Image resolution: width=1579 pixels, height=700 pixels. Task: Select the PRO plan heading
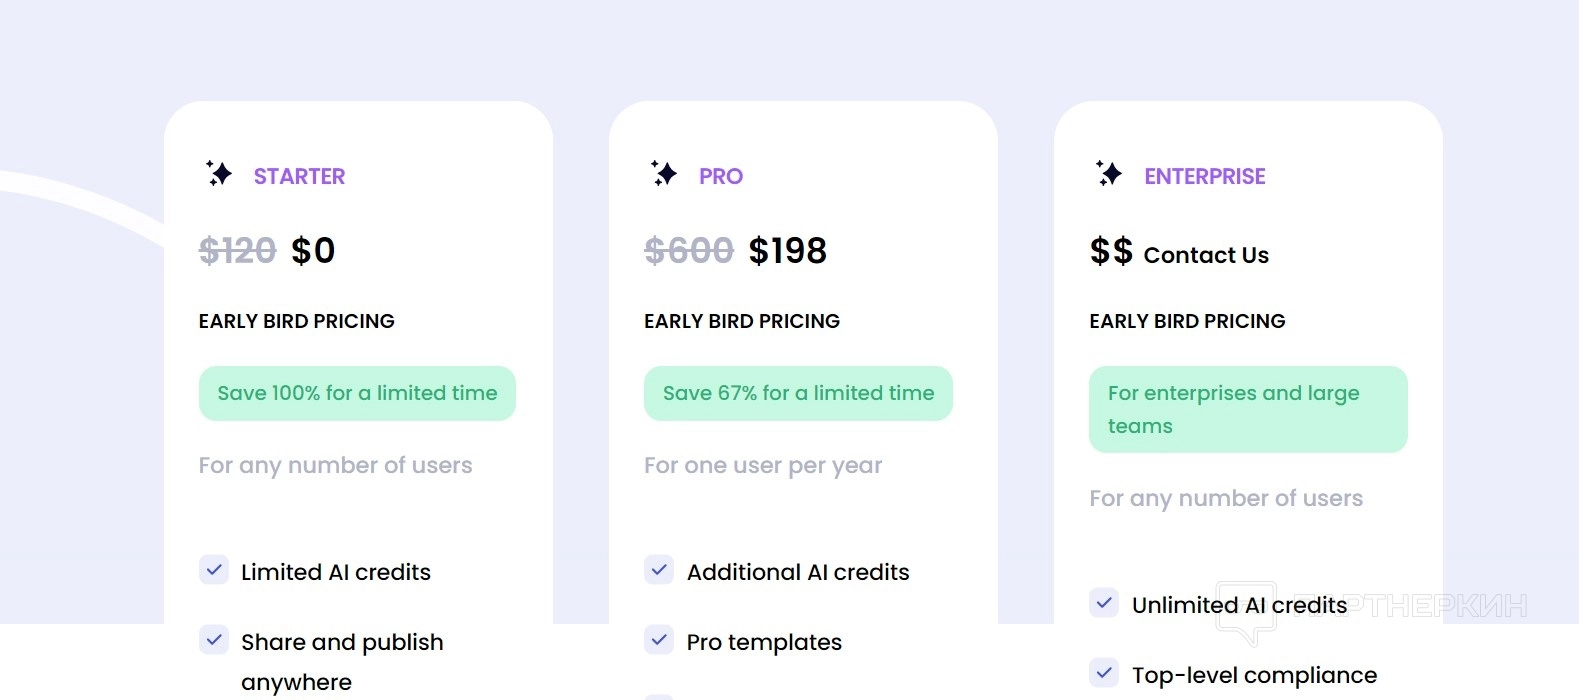(721, 176)
